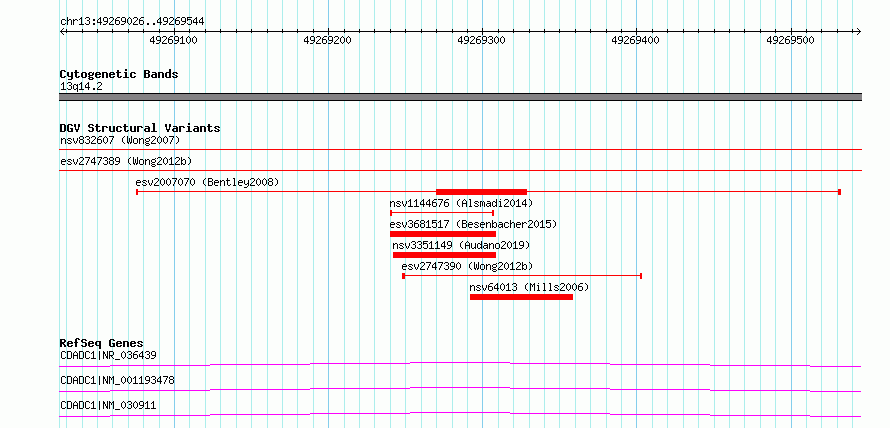Click the 49269400 ruler tick label
The height and width of the screenshot is (428, 890).
pos(636,40)
